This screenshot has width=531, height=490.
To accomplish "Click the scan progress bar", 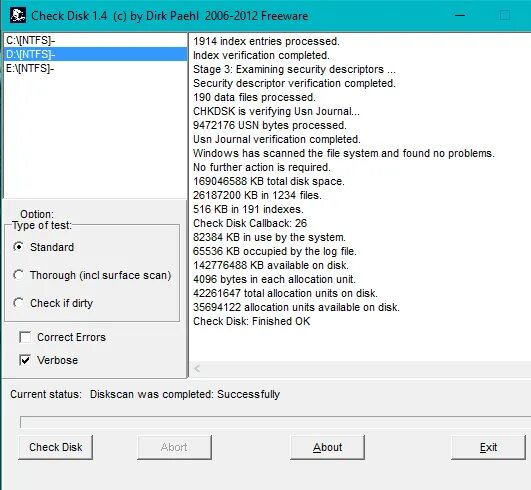I will 275,422.
